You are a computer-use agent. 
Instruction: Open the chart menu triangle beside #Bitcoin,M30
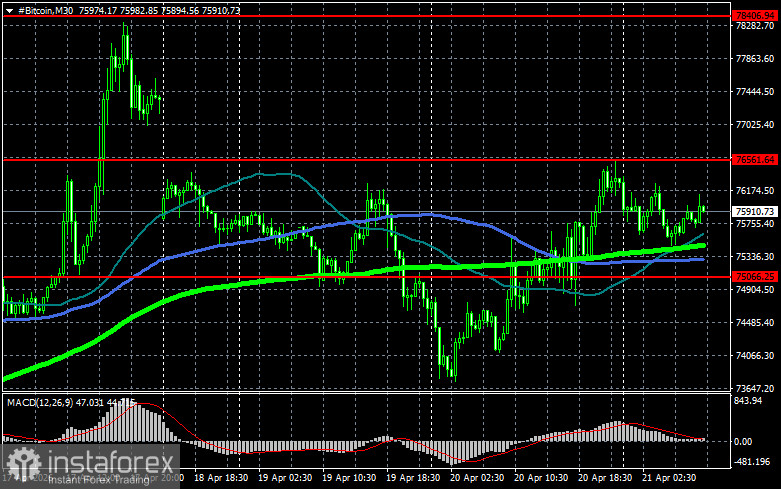9,10
